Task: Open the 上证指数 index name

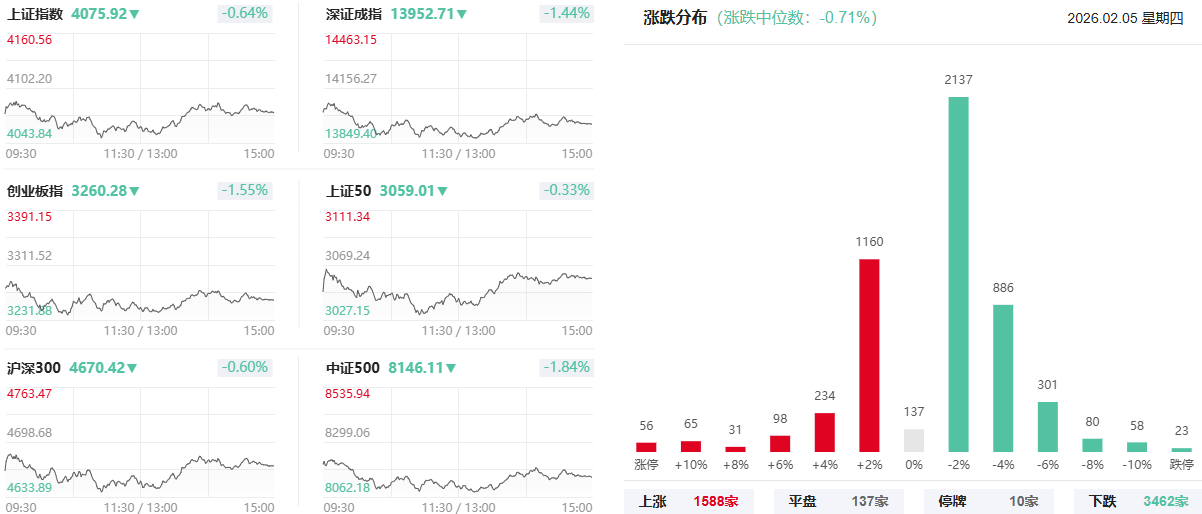Action: [35, 15]
